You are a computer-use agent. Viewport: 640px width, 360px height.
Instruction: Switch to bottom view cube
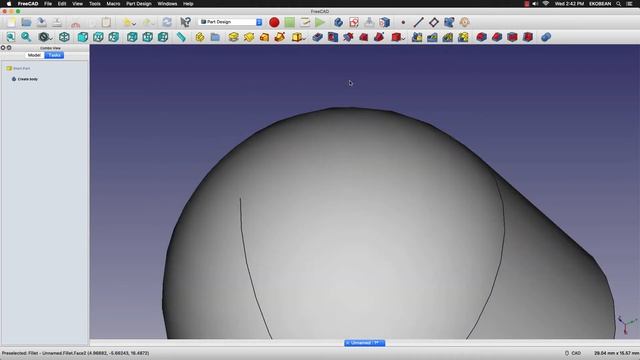[x=148, y=37]
